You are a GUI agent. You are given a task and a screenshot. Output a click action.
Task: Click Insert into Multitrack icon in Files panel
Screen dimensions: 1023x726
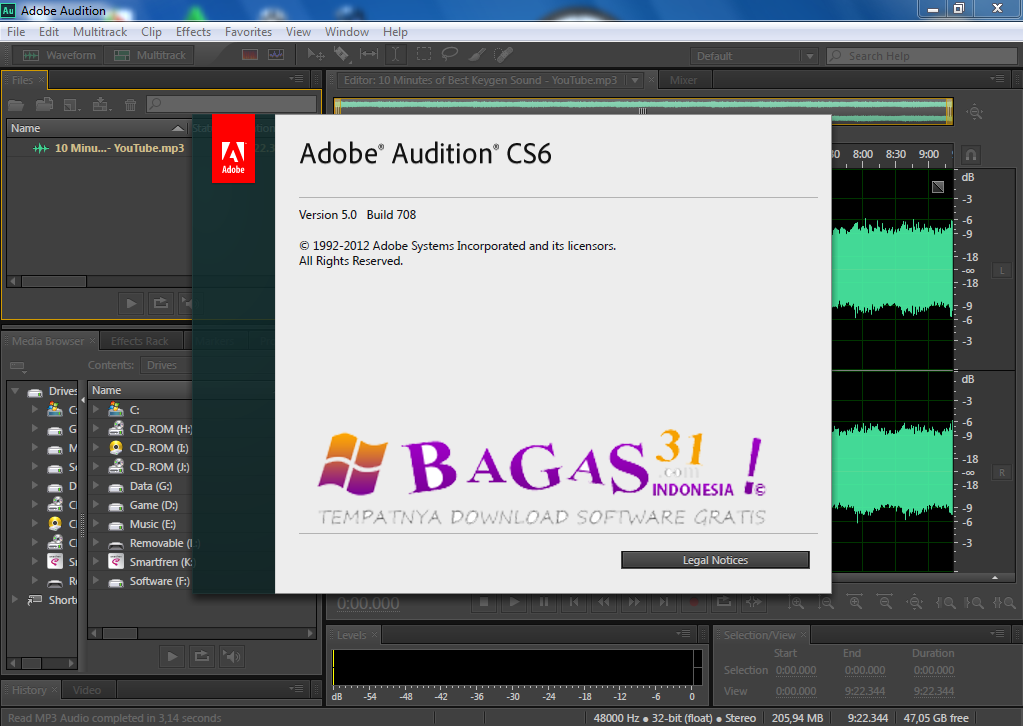101,104
